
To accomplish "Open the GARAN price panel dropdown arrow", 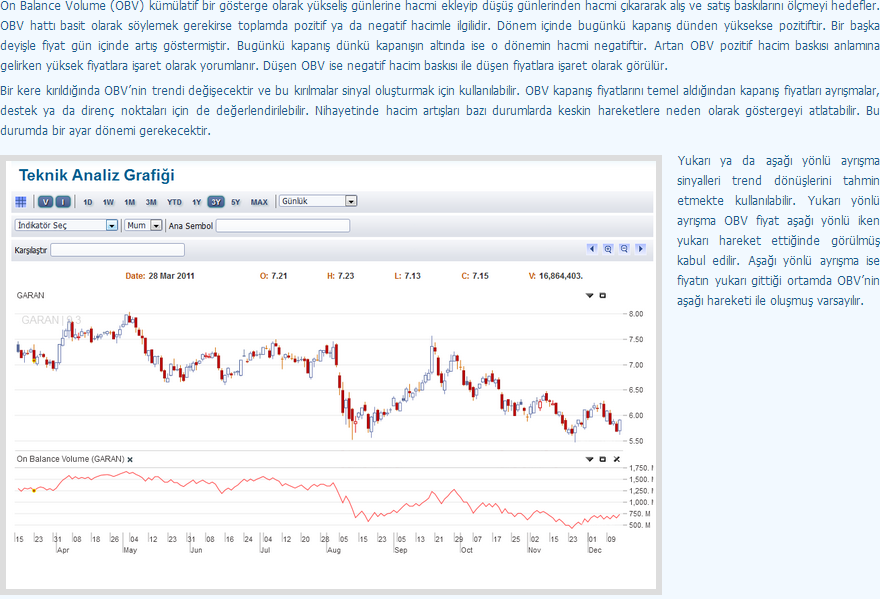I will click(x=589, y=295).
